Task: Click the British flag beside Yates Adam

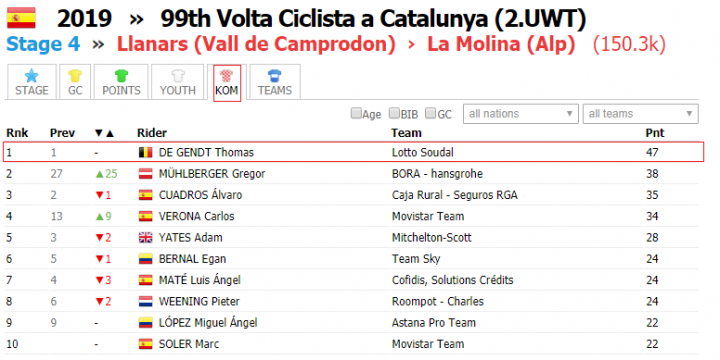Action: tap(146, 238)
